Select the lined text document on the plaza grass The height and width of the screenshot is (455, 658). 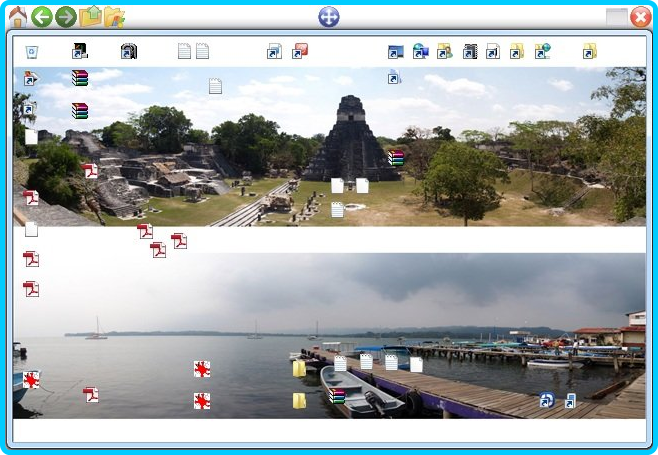pos(337,210)
